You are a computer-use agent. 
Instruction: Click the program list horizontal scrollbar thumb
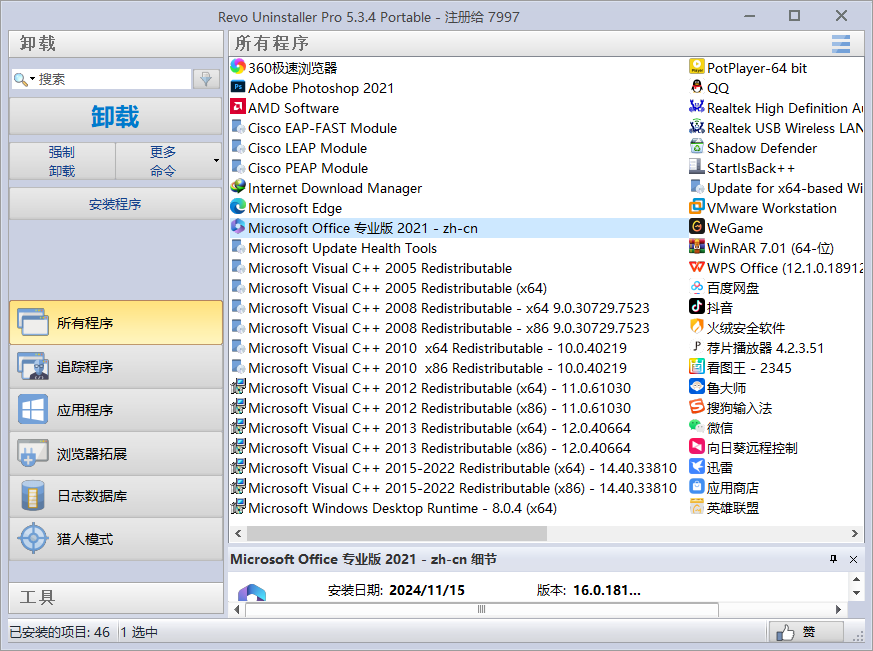click(396, 533)
